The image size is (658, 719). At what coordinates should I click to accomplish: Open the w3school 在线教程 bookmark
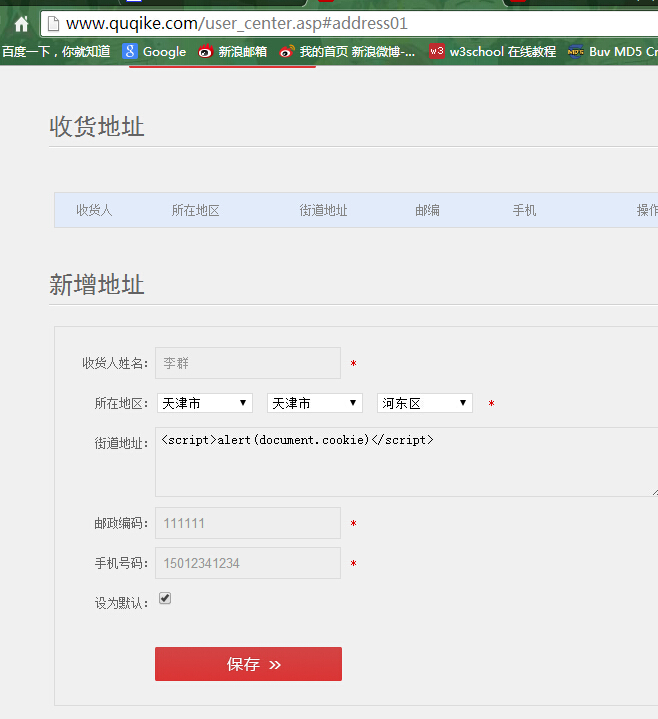click(x=492, y=51)
